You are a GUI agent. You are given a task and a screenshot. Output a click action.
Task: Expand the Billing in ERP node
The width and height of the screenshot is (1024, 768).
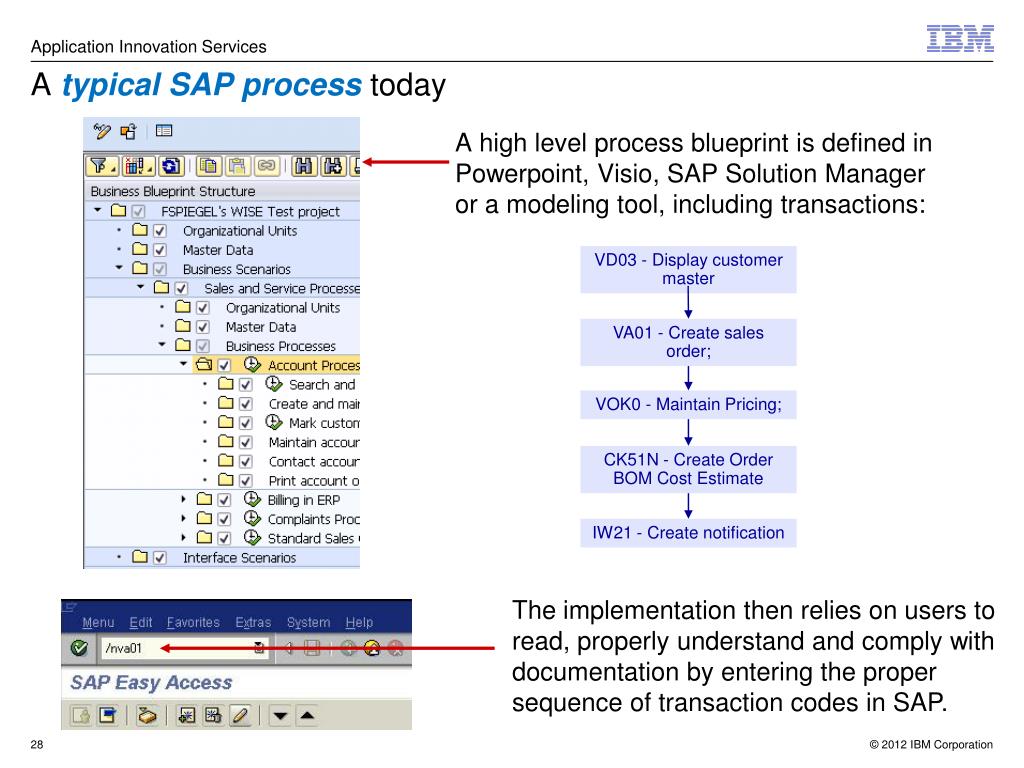click(184, 499)
